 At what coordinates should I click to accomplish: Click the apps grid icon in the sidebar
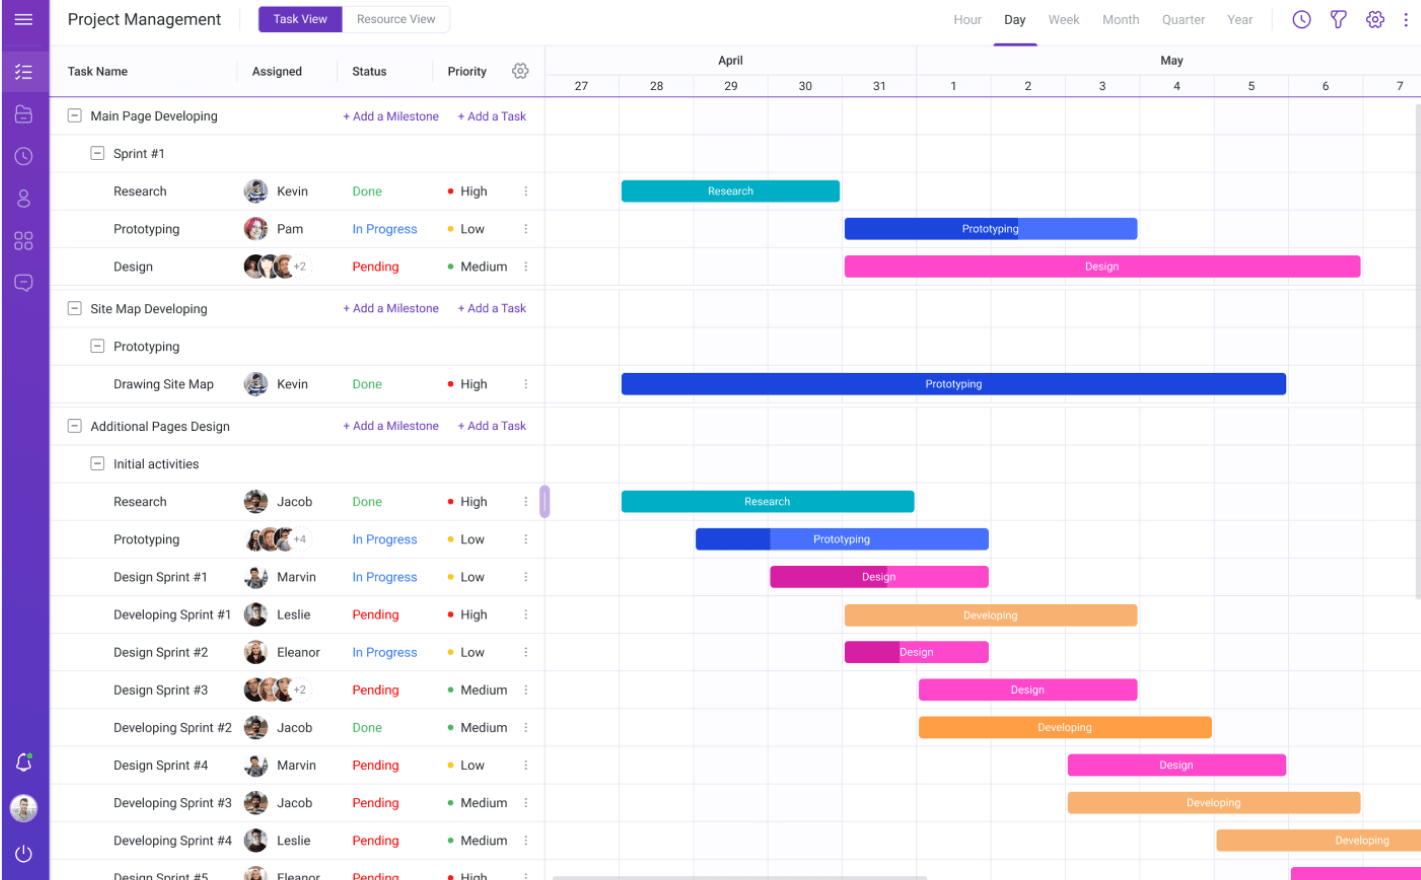pyautogui.click(x=23, y=239)
